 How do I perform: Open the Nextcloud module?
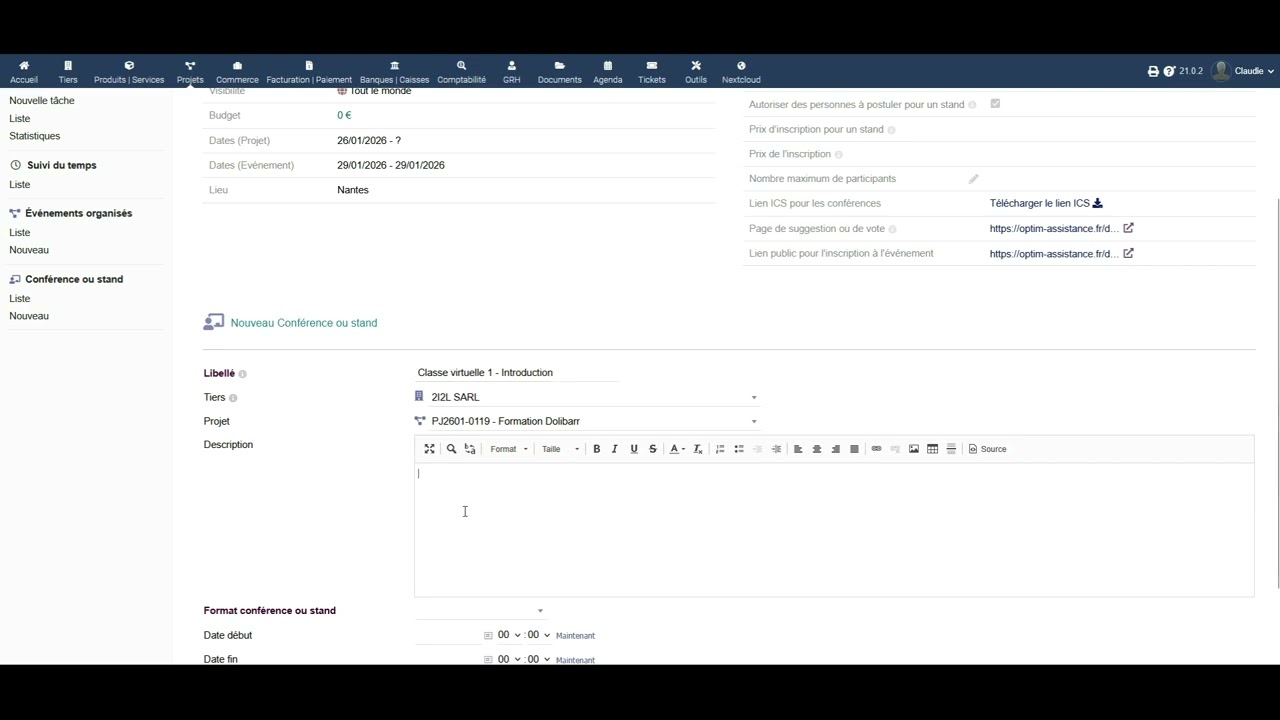pyautogui.click(x=741, y=72)
